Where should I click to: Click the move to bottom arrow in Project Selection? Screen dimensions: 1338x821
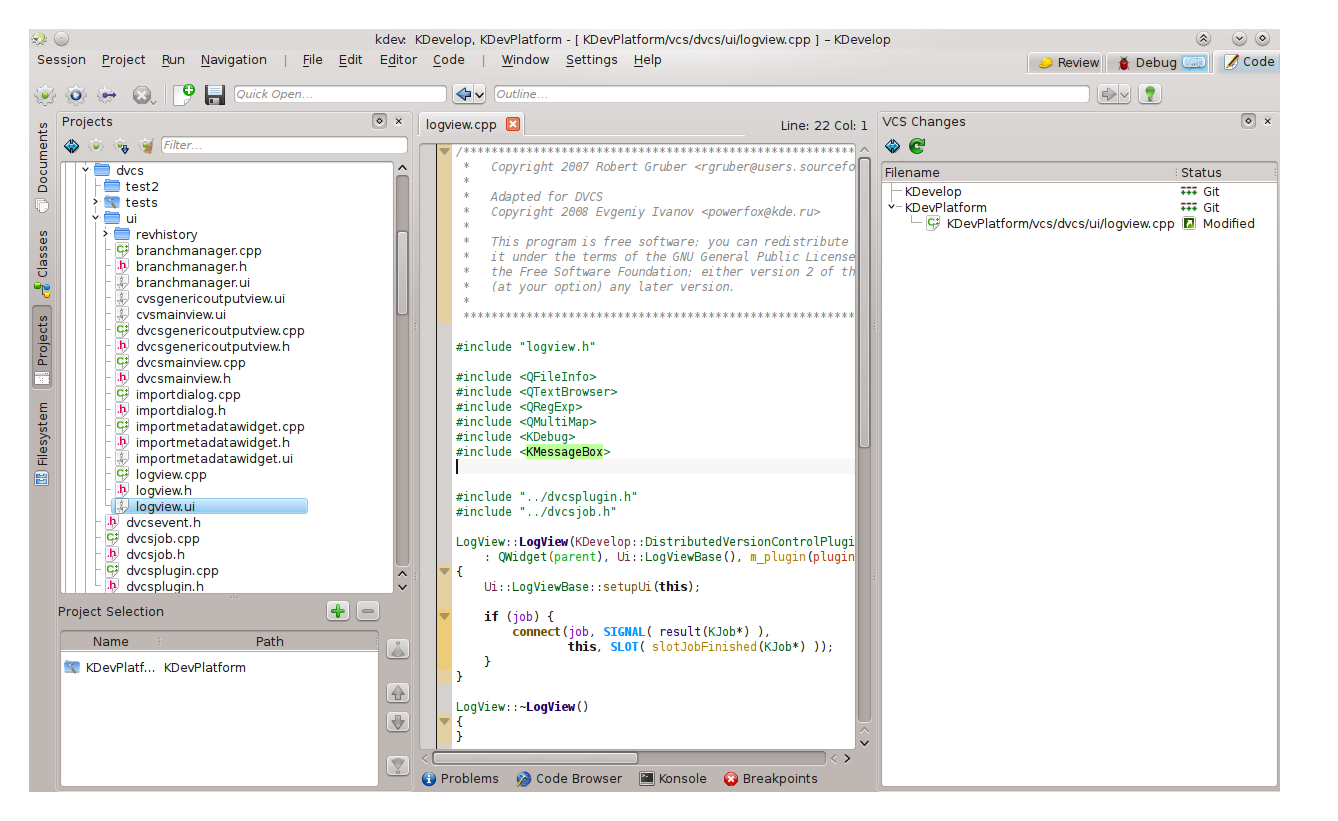[398, 765]
